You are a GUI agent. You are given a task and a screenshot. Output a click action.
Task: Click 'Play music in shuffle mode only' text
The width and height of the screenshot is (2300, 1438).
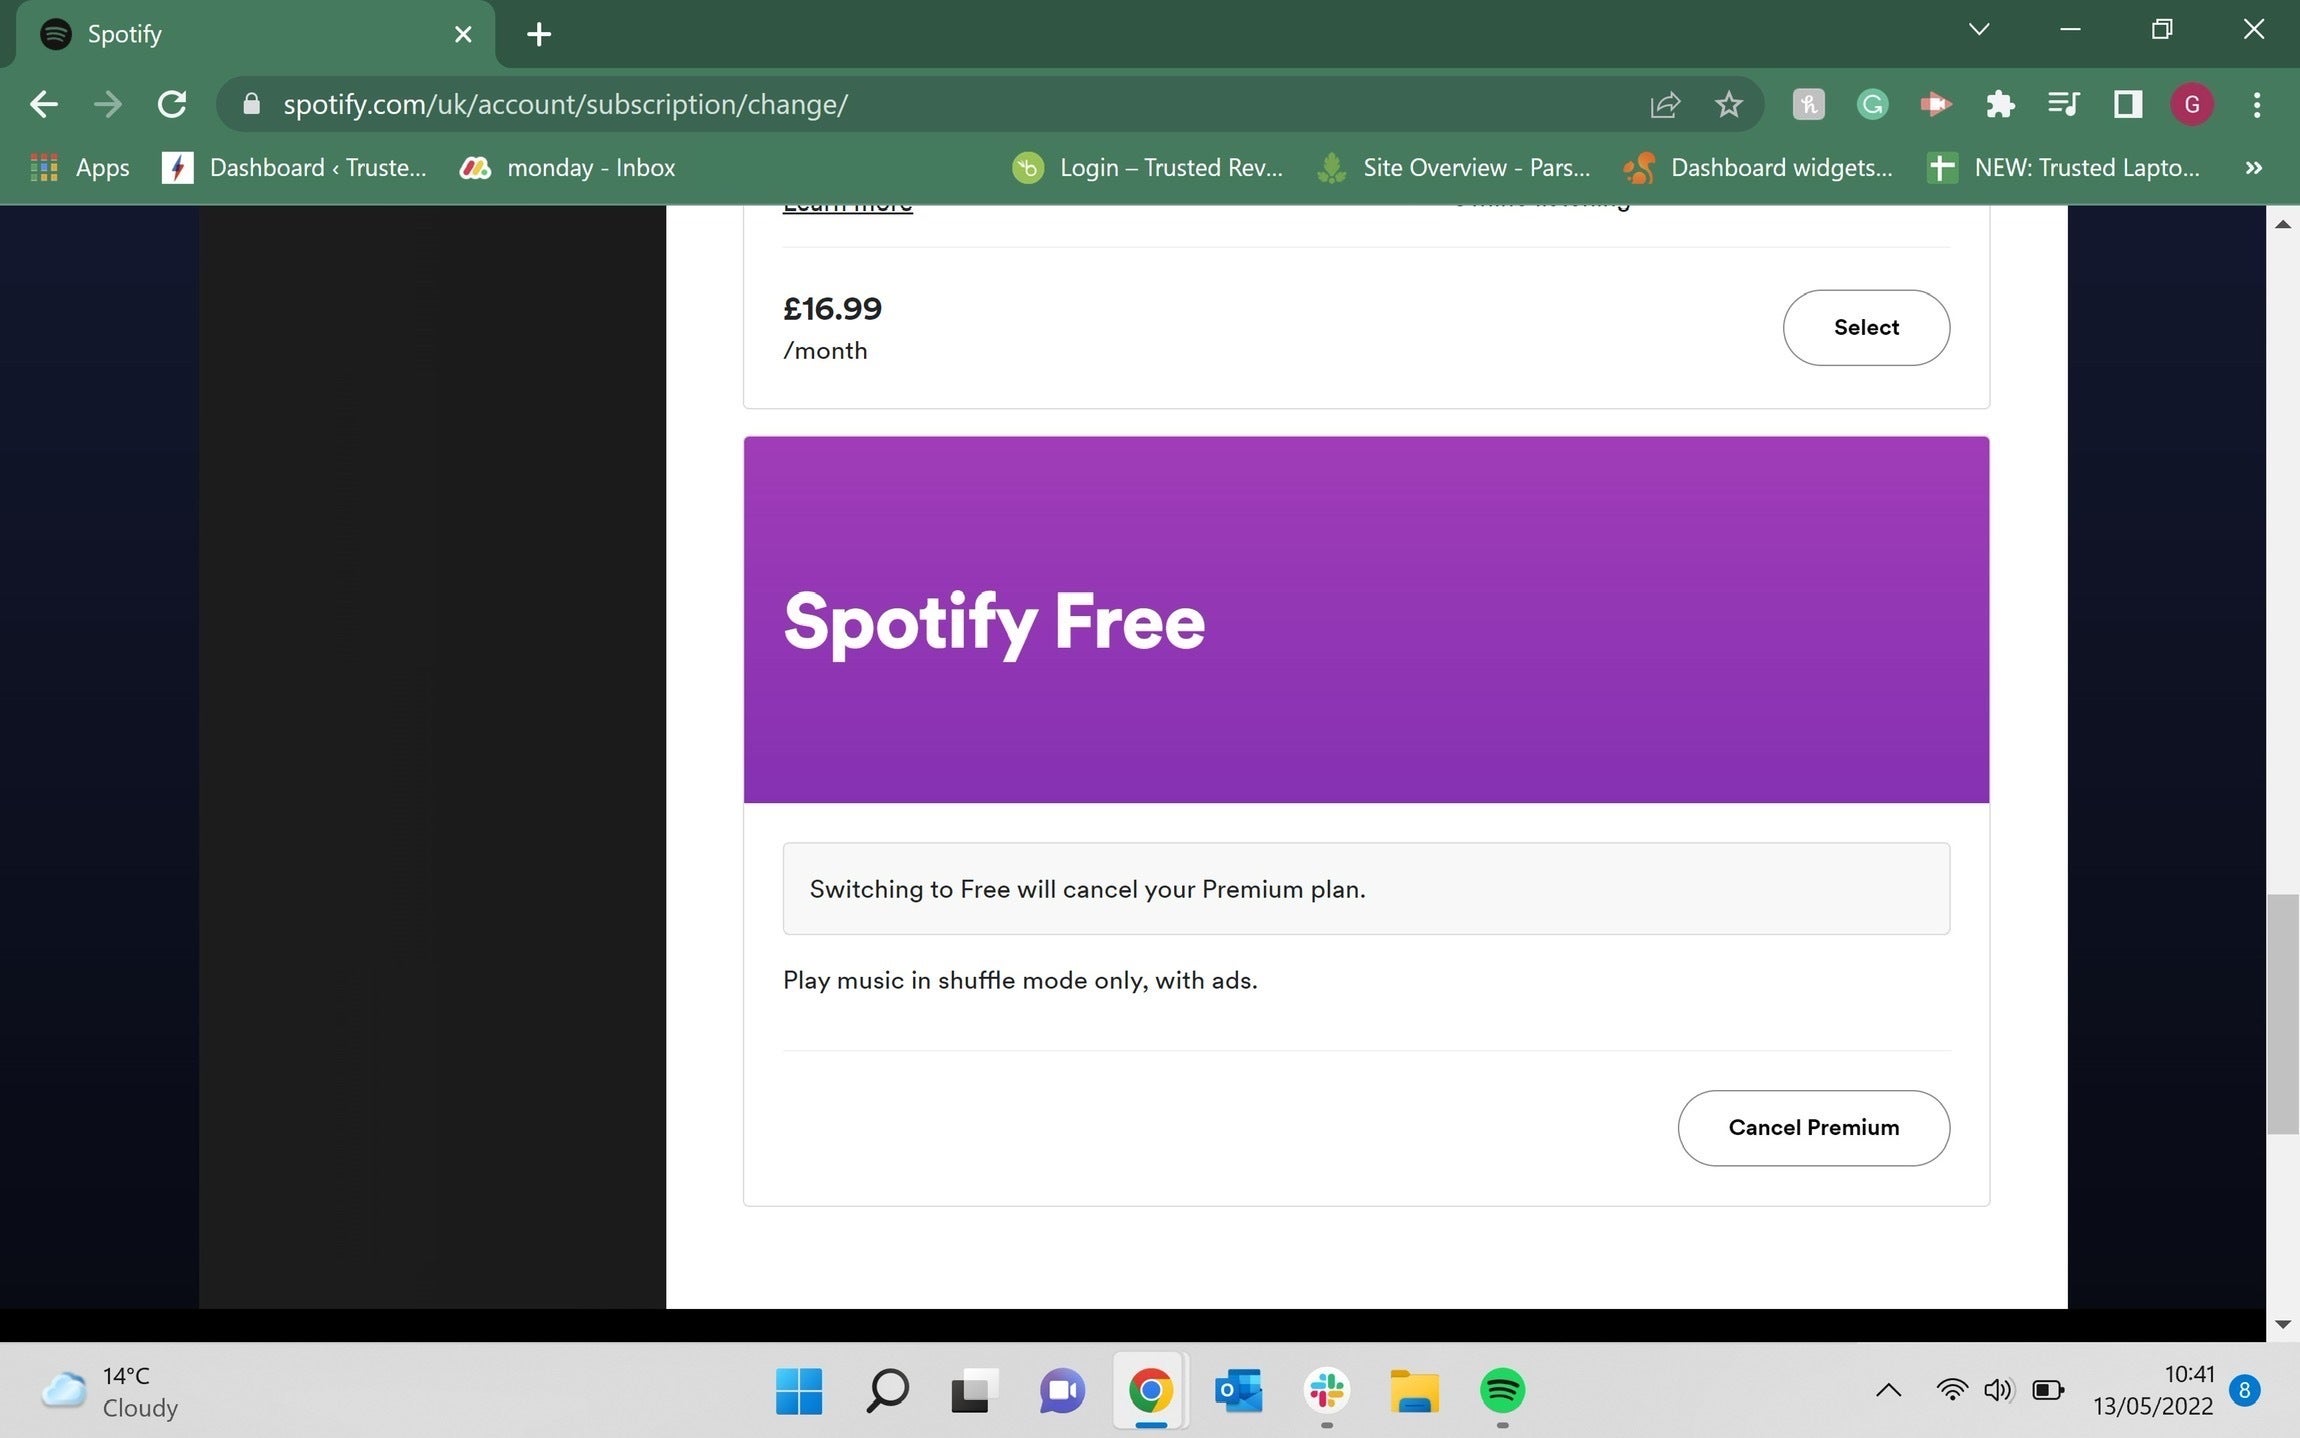pyautogui.click(x=1020, y=980)
